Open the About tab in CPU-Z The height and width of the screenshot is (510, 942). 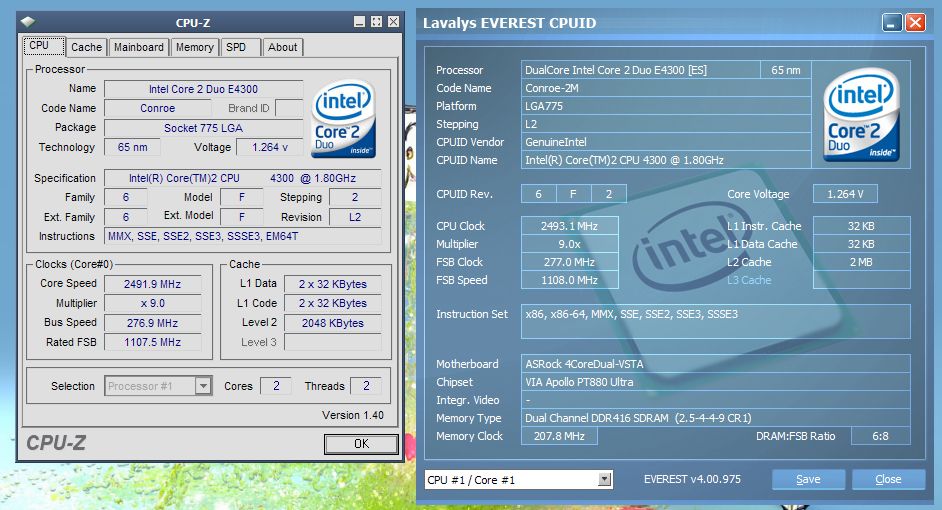(283, 47)
